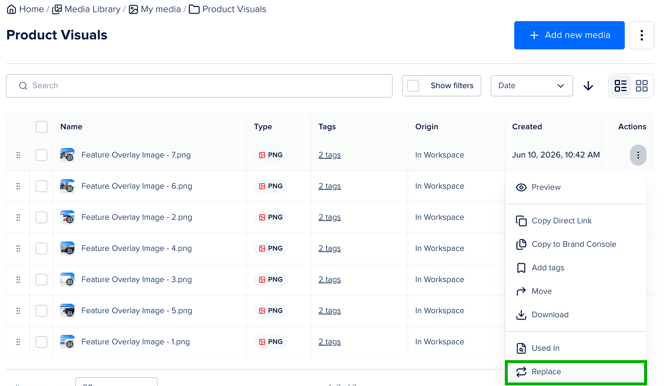Check Feature Overlay Image - 7.png

[x=41, y=155]
